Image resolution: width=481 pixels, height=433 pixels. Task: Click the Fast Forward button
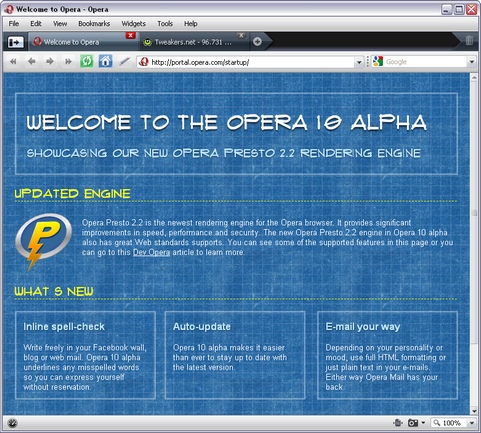coord(68,61)
